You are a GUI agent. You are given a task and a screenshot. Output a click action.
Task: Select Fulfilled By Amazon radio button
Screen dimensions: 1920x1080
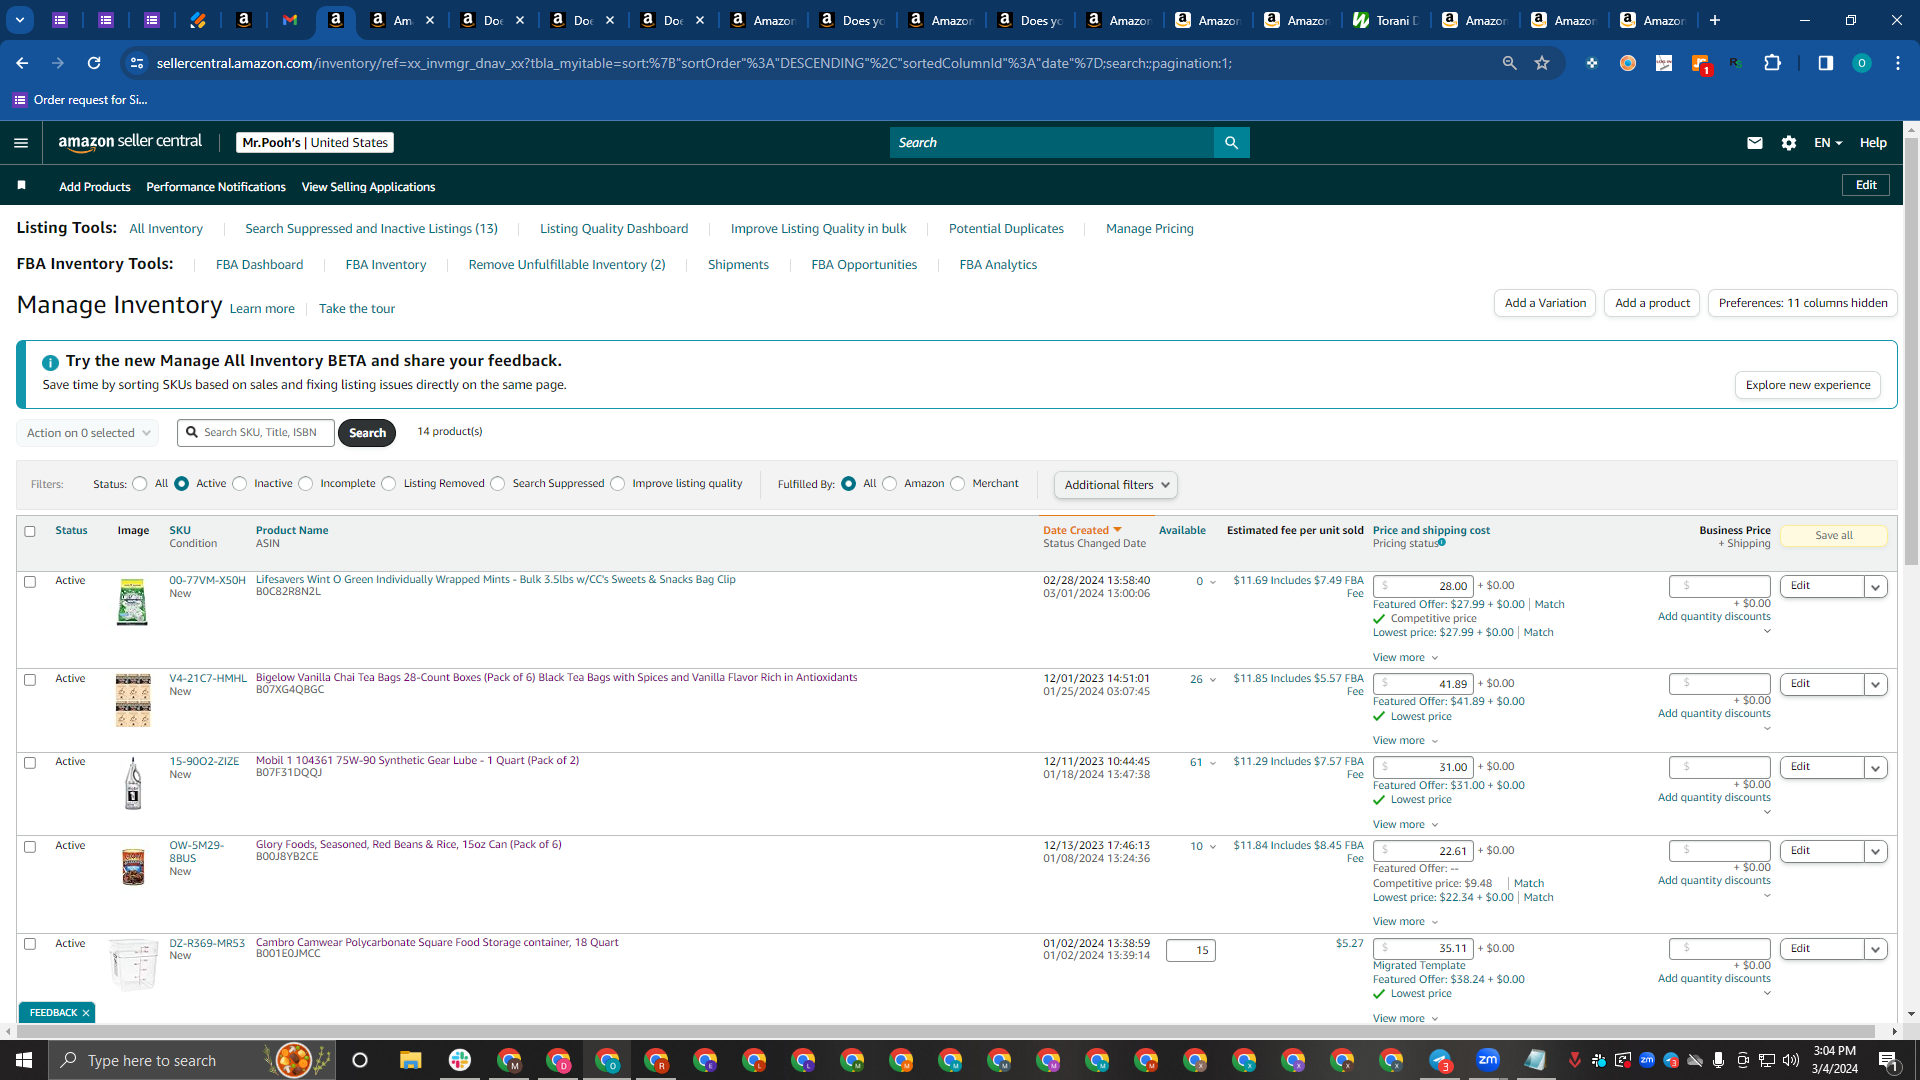pos(890,484)
